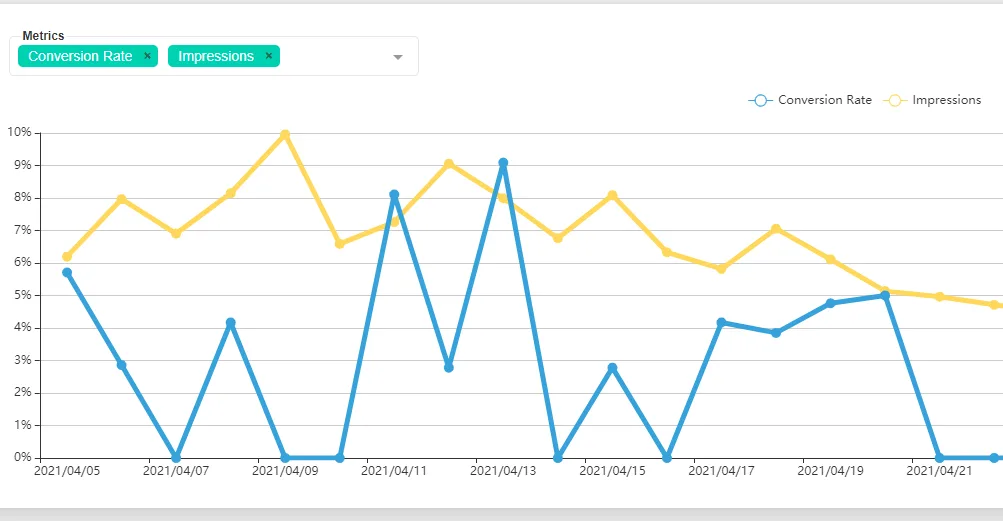The image size is (1003, 521).
Task: Click the 5% y-axis label
Action: [23, 295]
